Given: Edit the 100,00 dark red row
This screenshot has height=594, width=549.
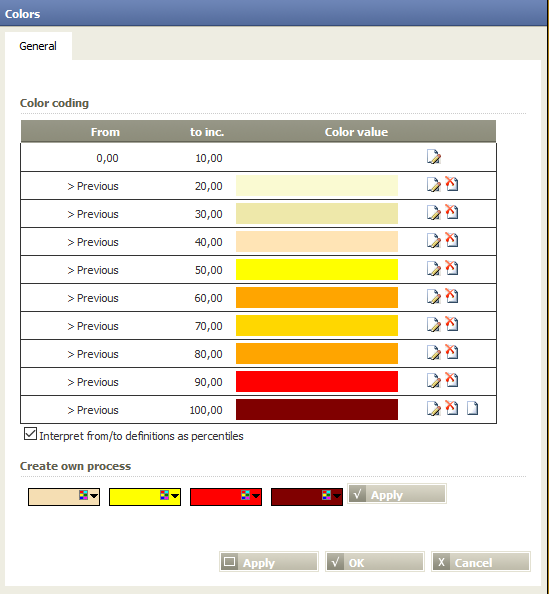Looking at the screenshot, I should [434, 408].
